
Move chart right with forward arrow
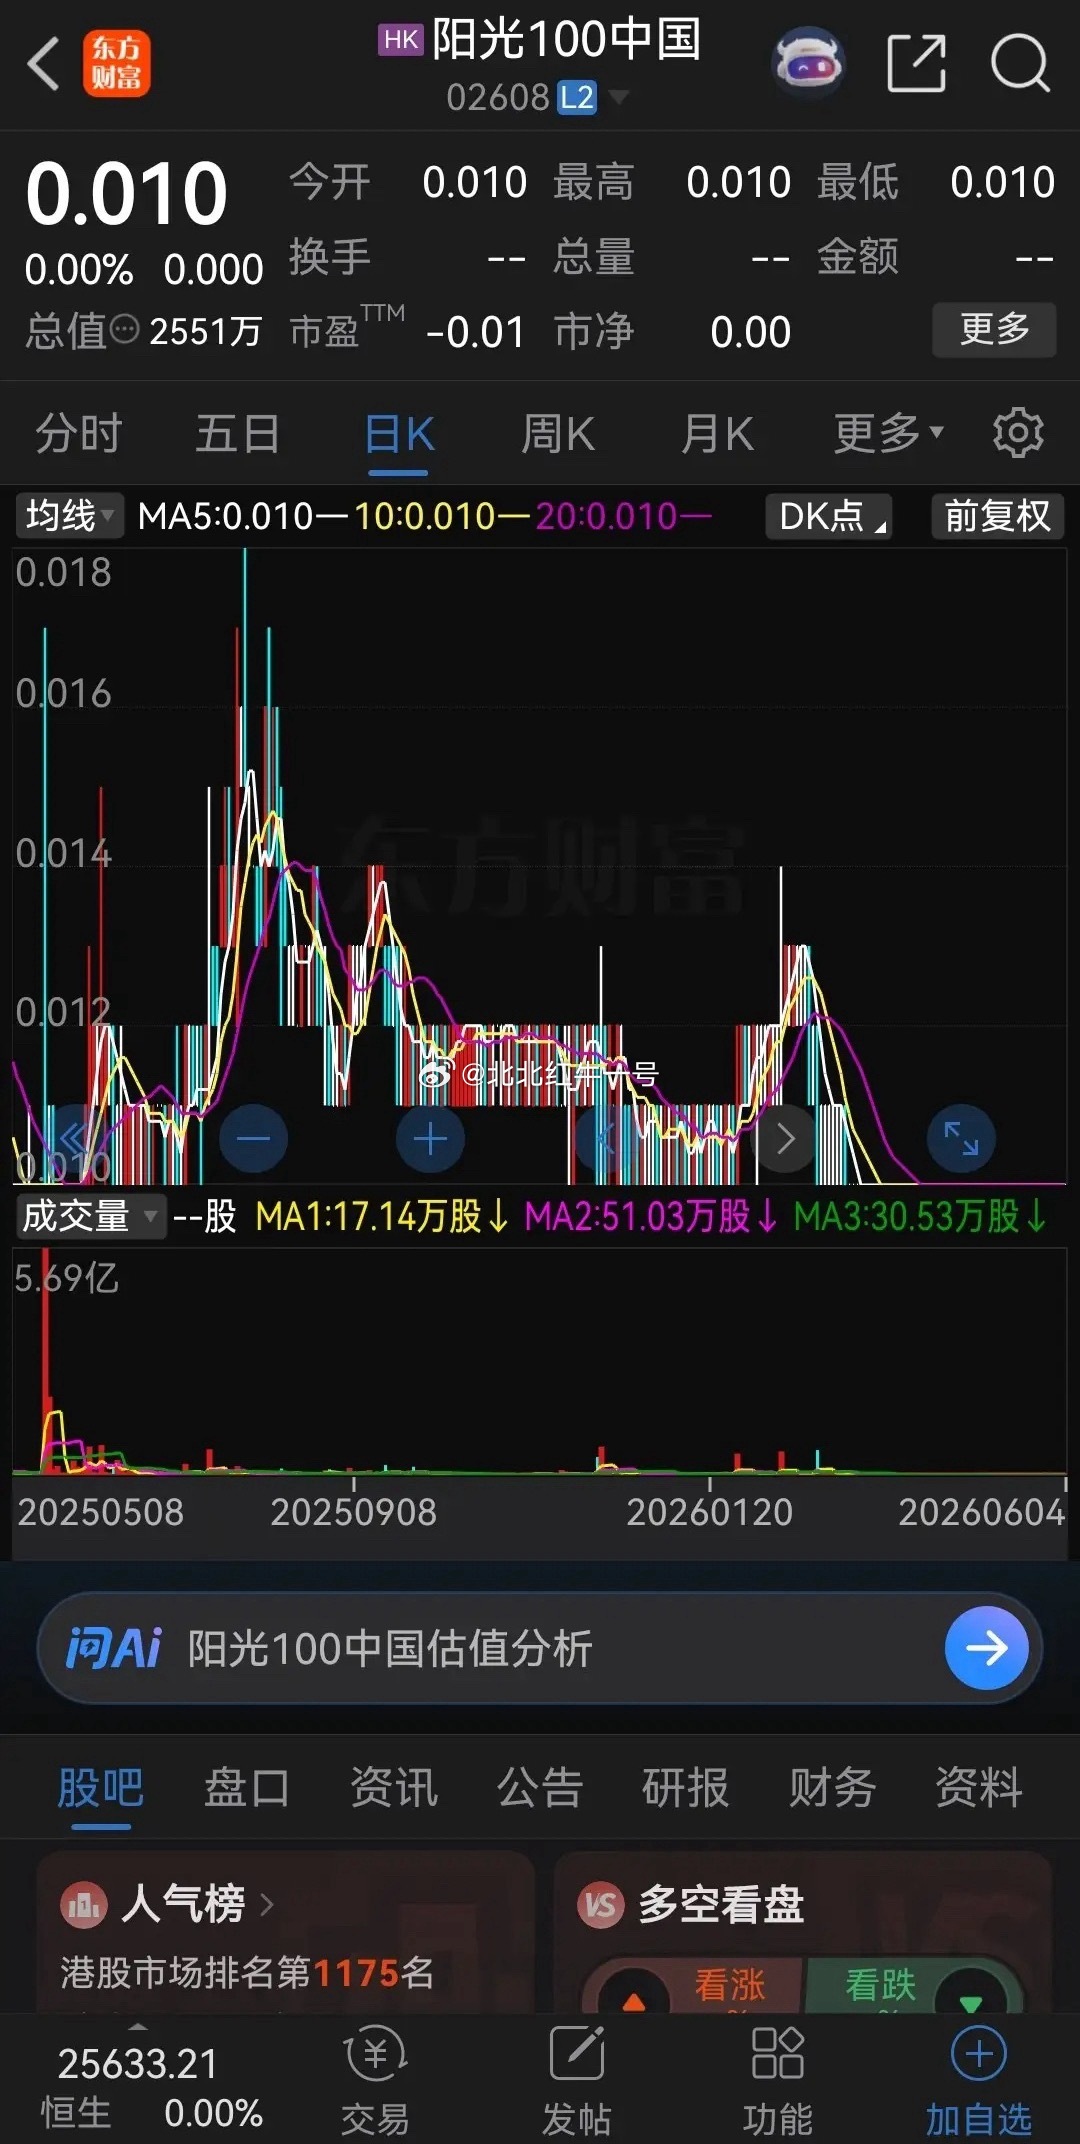(x=785, y=1138)
